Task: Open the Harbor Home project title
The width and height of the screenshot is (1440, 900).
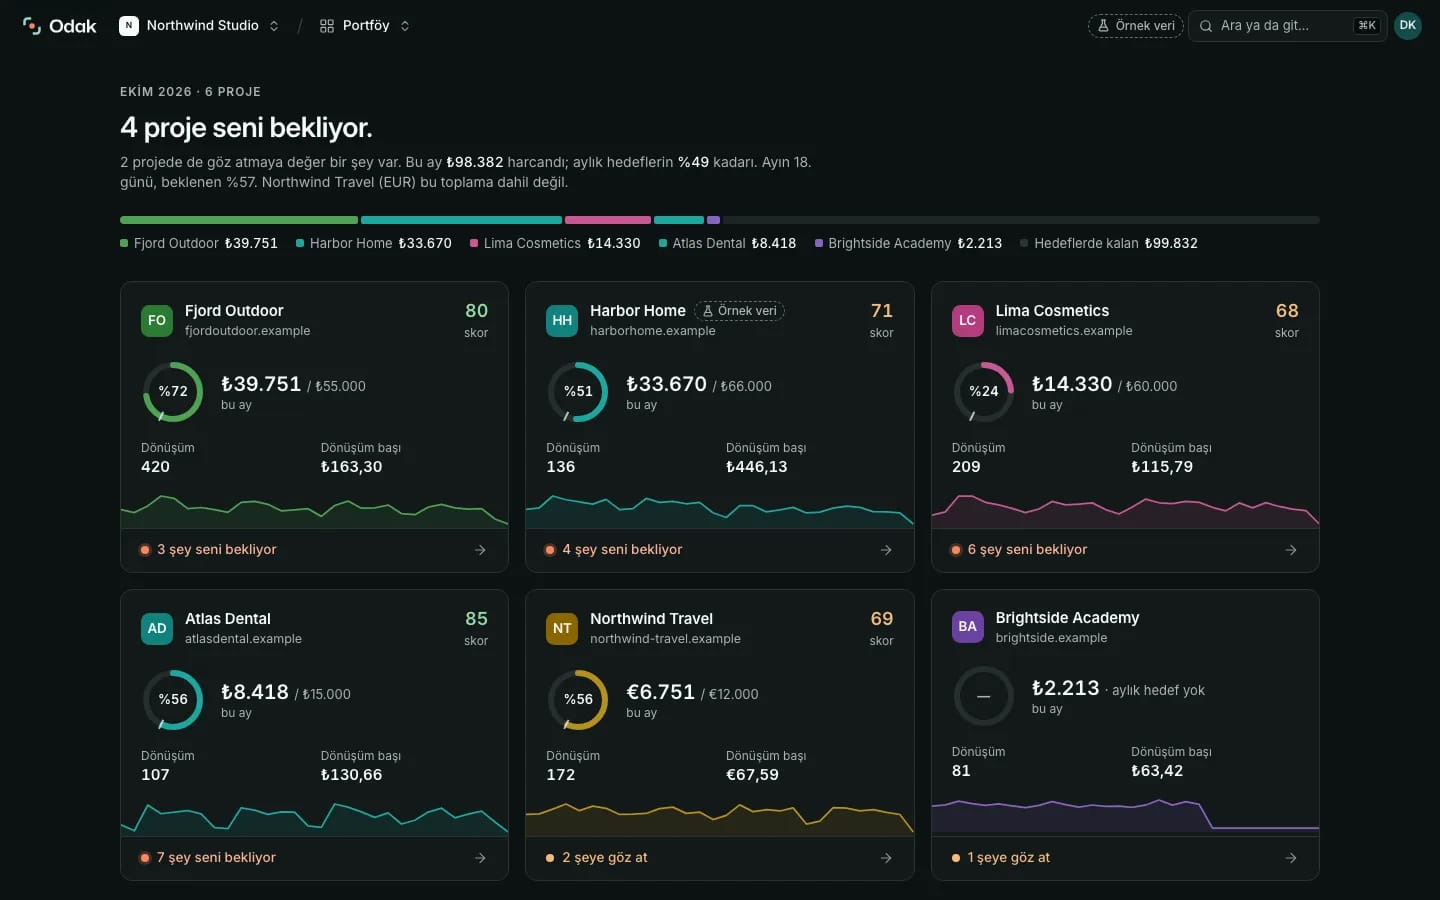Action: click(x=638, y=311)
